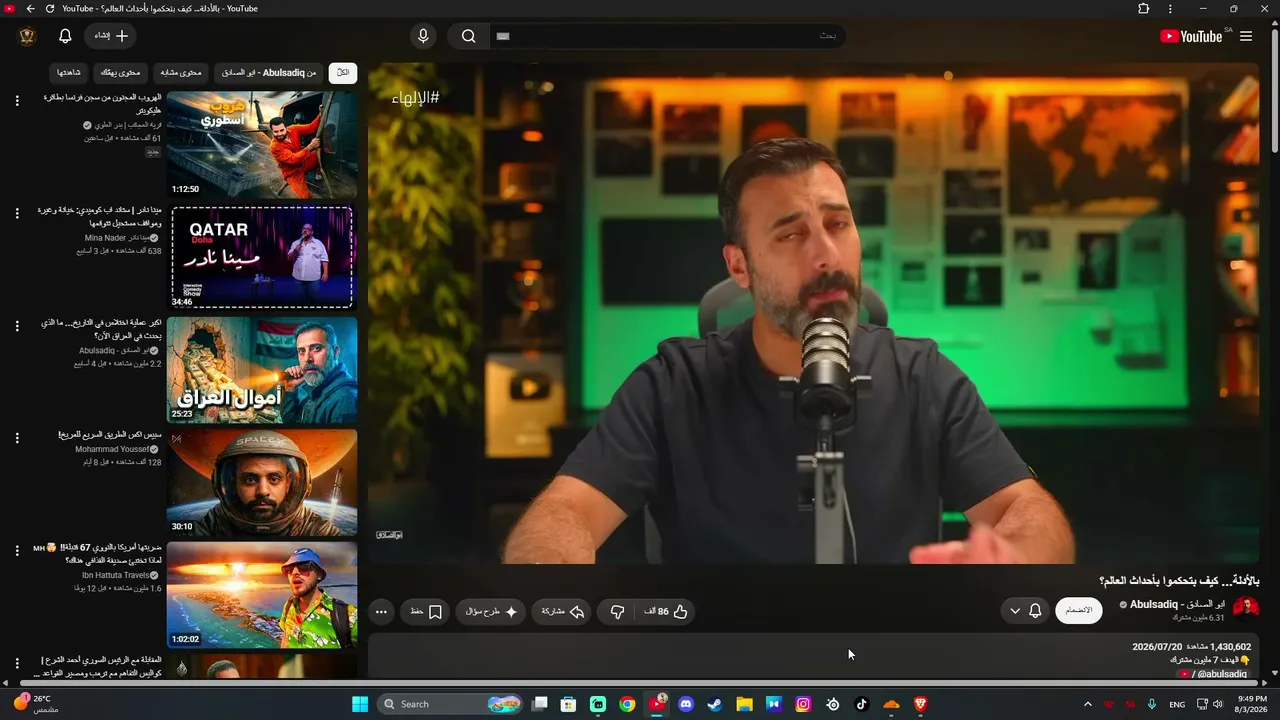Open the Ibn Hattuta Travels video thumbnail
The width and height of the screenshot is (1280, 720).
[262, 595]
